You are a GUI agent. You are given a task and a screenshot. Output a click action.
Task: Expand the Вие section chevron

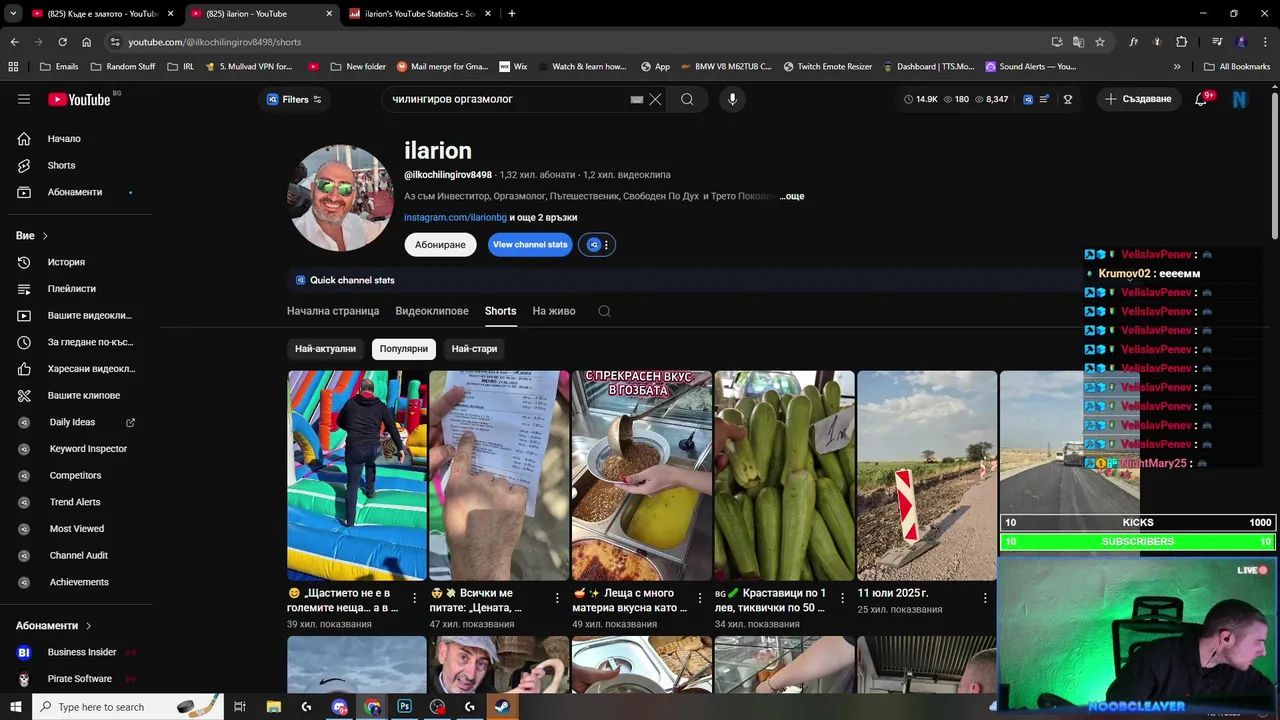(x=45, y=236)
